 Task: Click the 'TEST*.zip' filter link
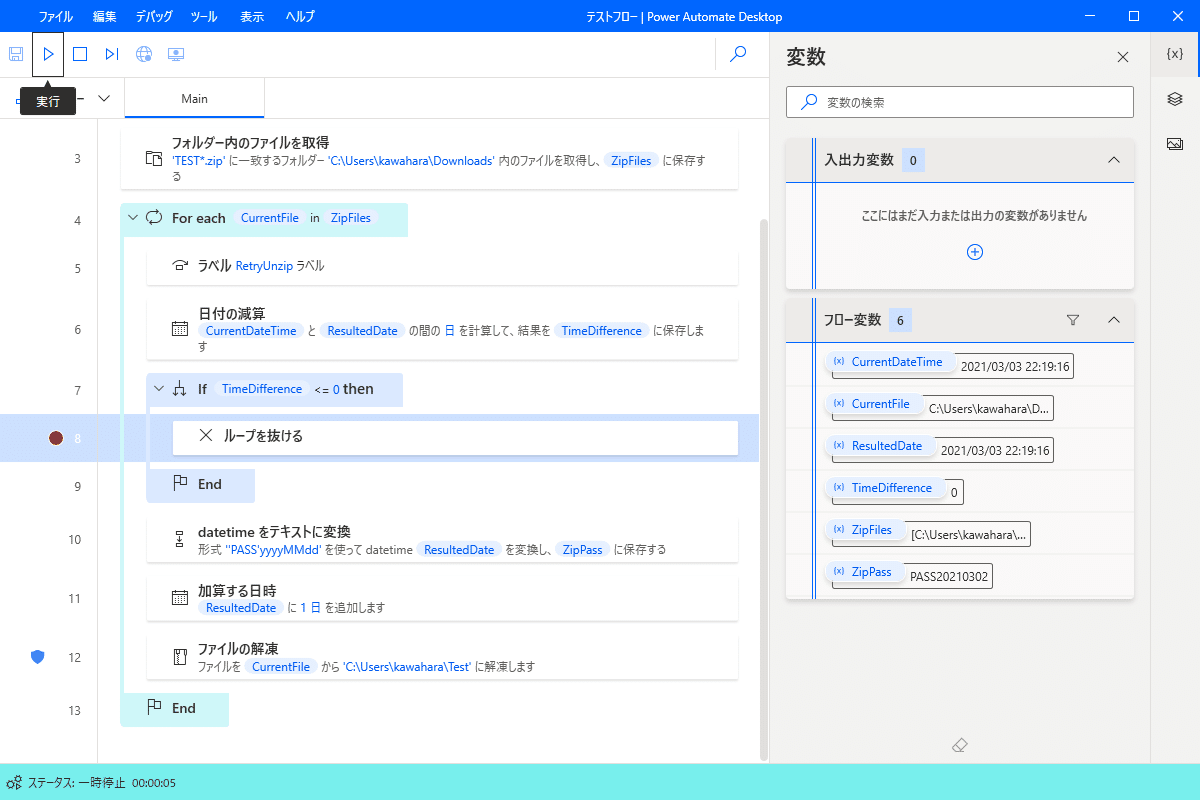pyautogui.click(x=200, y=161)
